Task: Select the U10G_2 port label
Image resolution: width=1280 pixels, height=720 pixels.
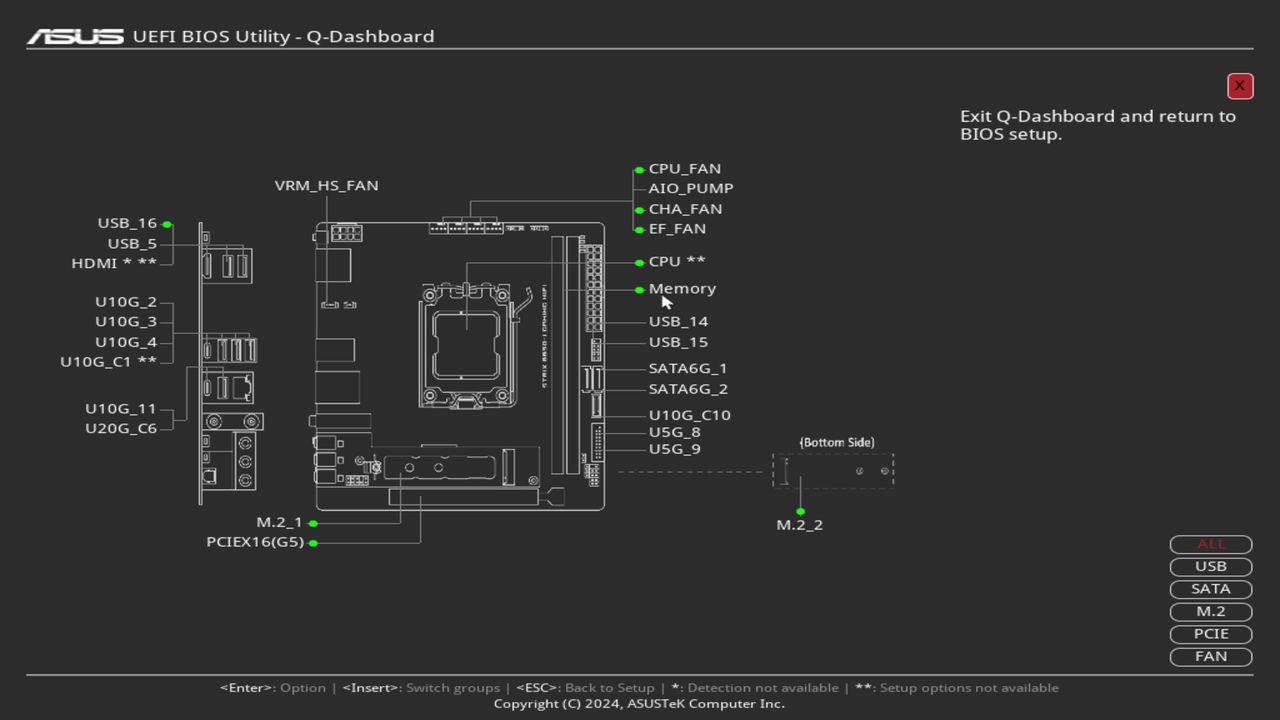Action: click(126, 302)
